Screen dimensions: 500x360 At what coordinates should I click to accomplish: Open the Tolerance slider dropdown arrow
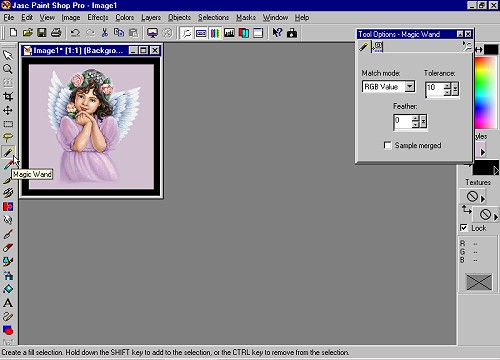pyautogui.click(x=455, y=89)
